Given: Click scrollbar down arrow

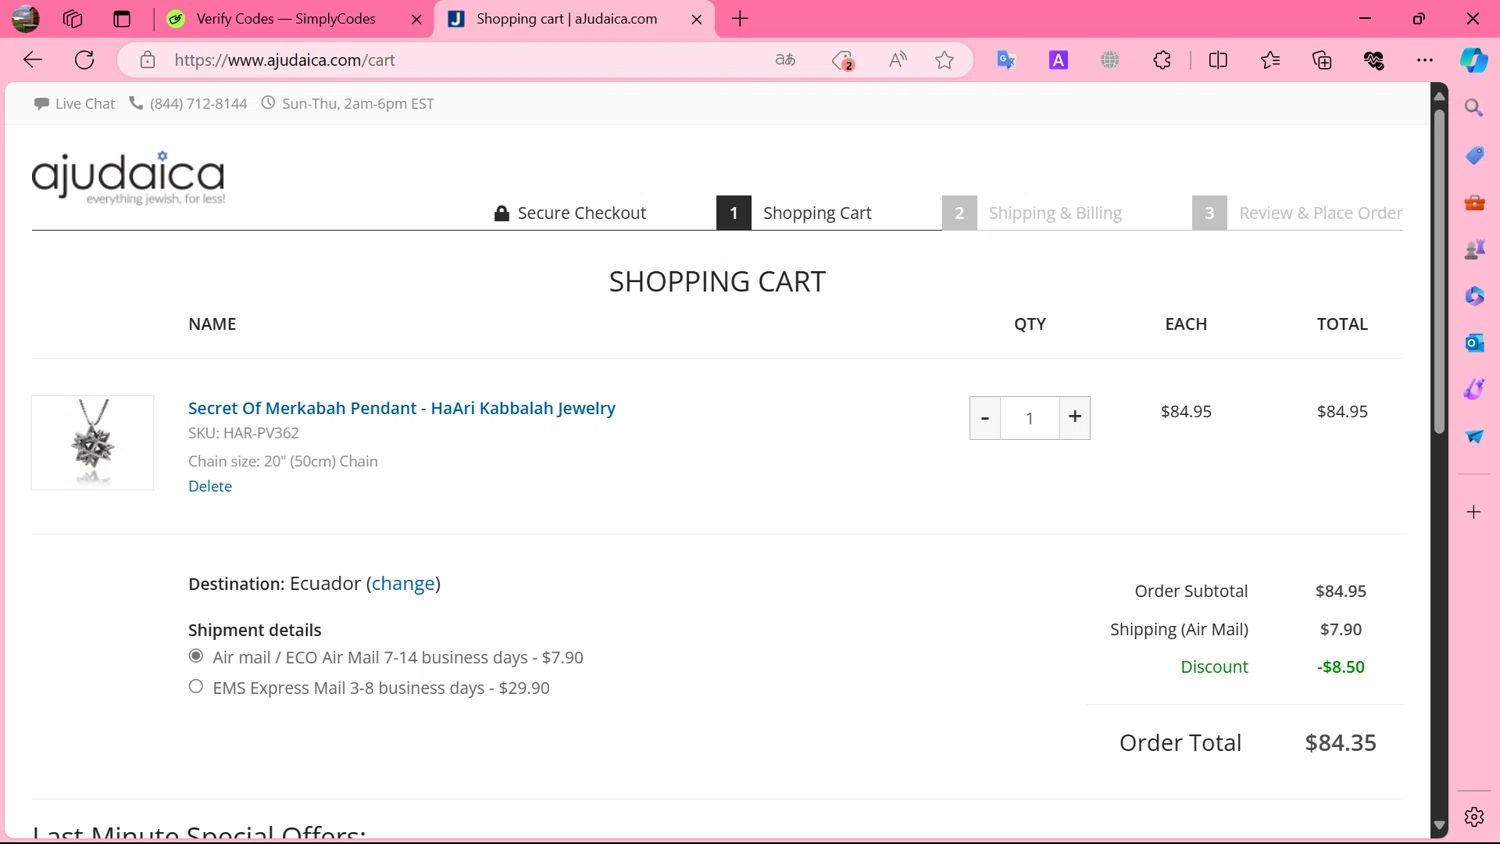Looking at the screenshot, I should pyautogui.click(x=1439, y=826).
